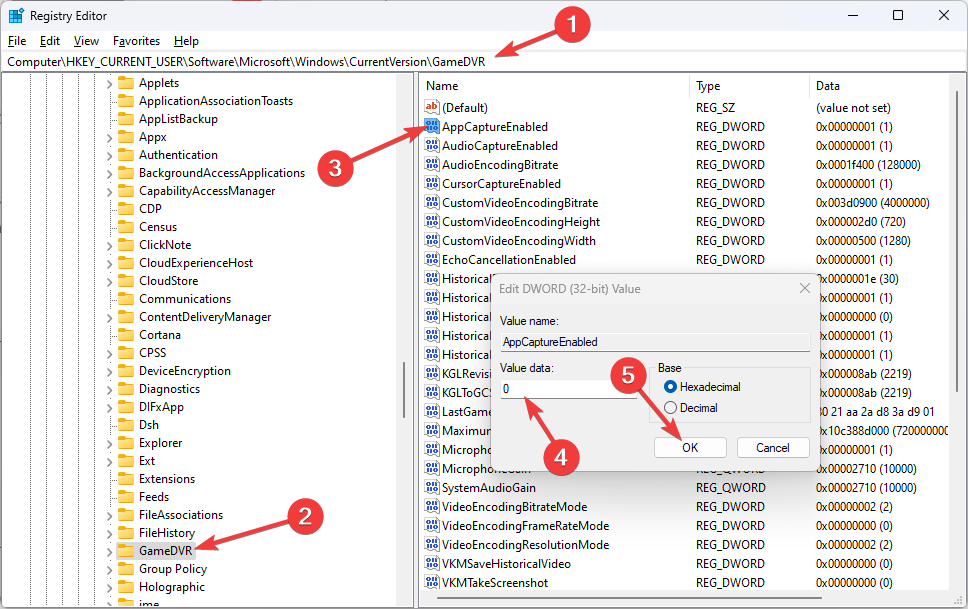Click the CustomVideoEncodingWidth DWORD icon
The width and height of the screenshot is (968, 609).
coord(432,241)
